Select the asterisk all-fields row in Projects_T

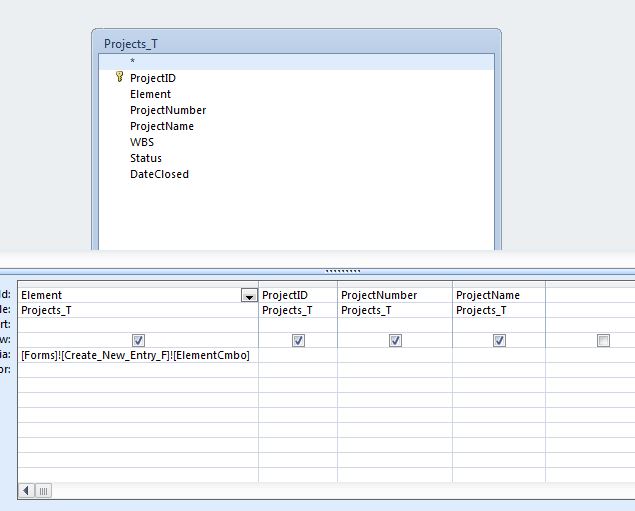point(296,62)
